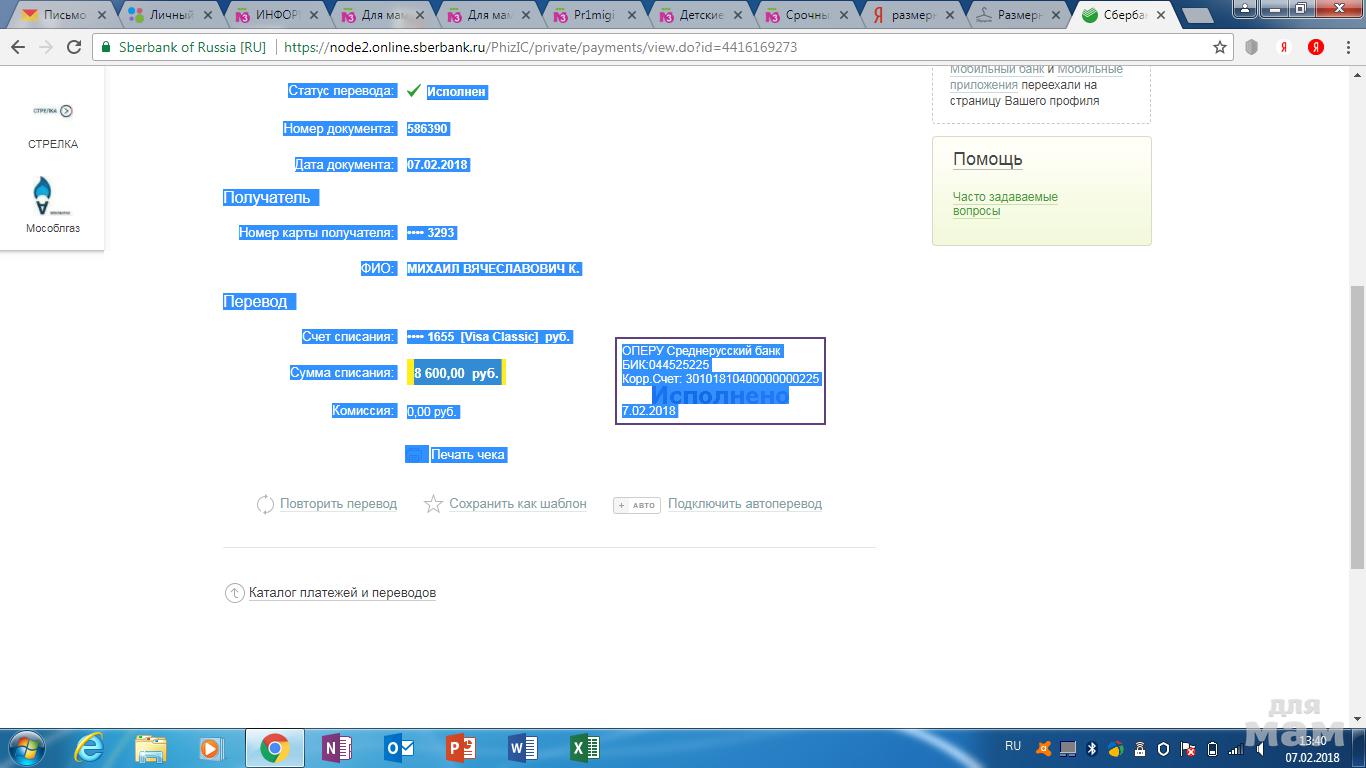Open Outlook from the taskbar
Image resolution: width=1366 pixels, height=768 pixels.
[399, 748]
